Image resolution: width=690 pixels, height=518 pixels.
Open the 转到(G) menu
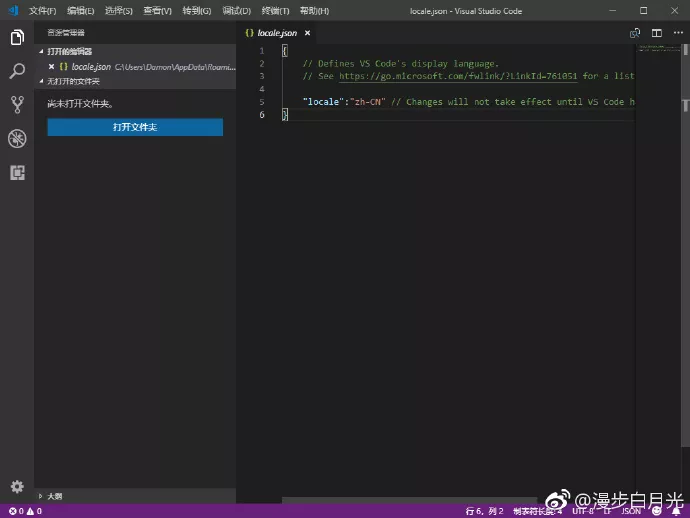tap(197, 11)
